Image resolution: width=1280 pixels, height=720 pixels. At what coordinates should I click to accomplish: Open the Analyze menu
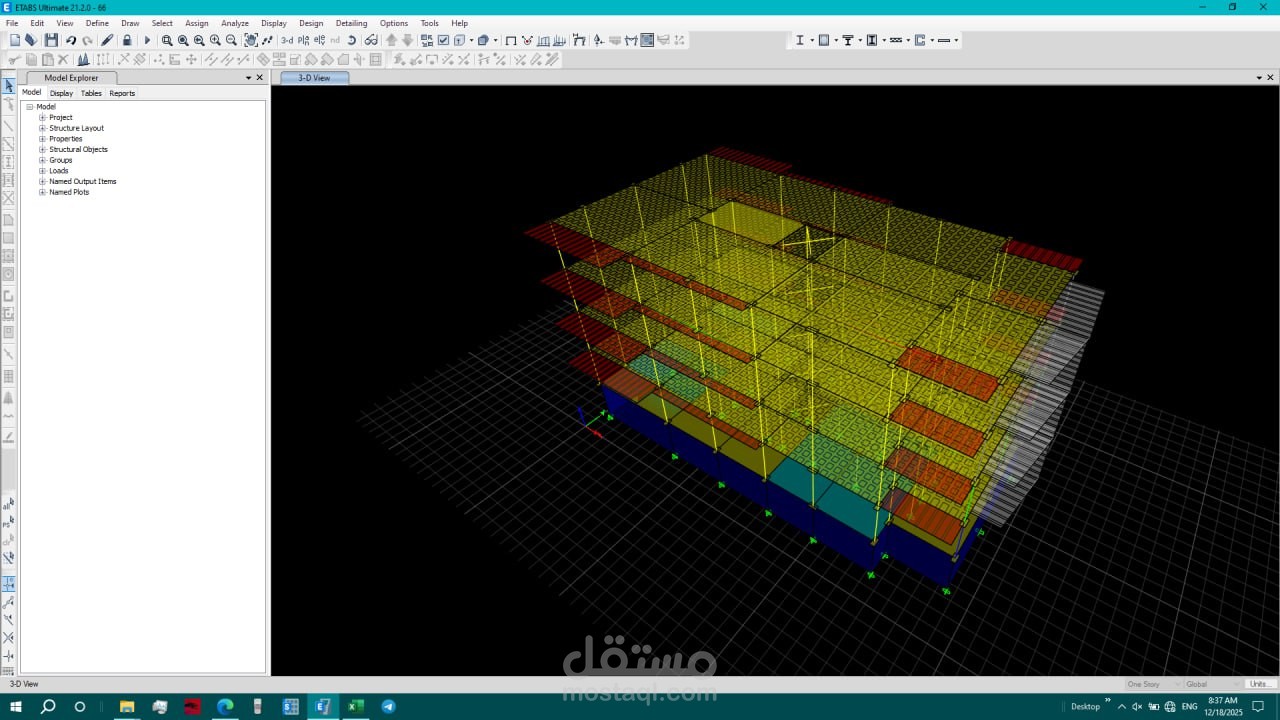coord(235,23)
